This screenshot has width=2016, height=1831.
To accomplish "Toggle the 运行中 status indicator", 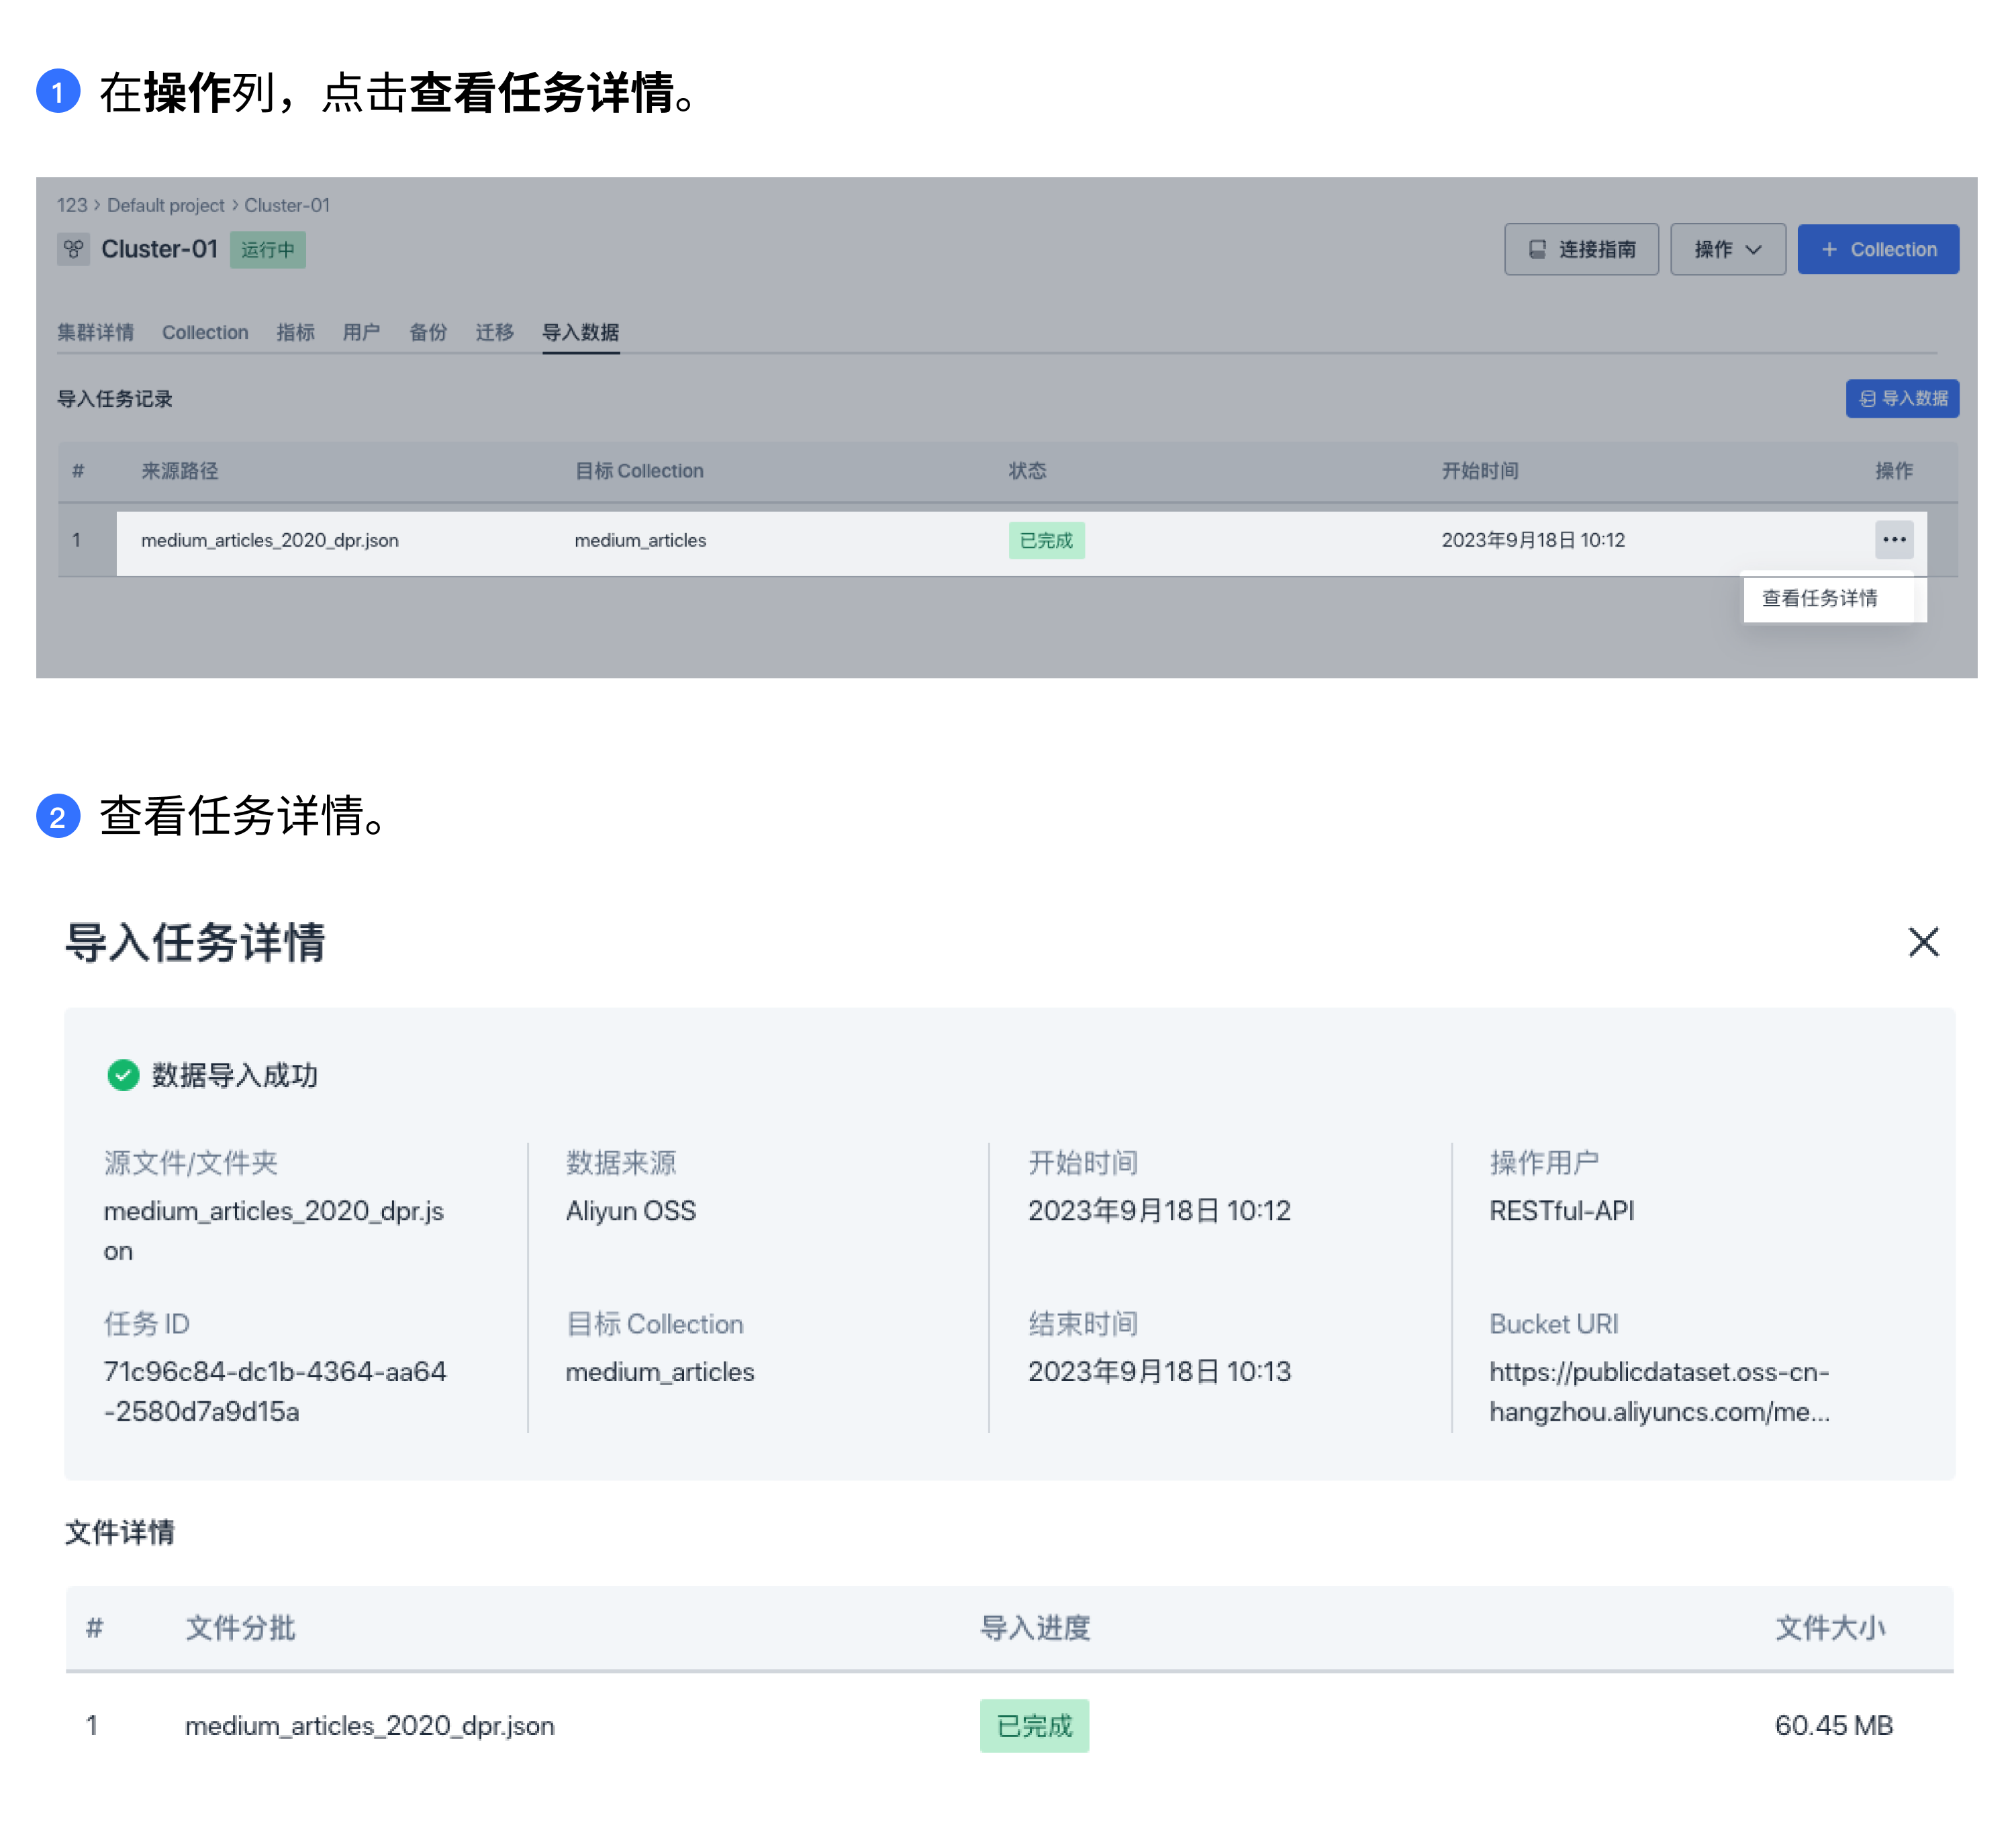I will (267, 248).
